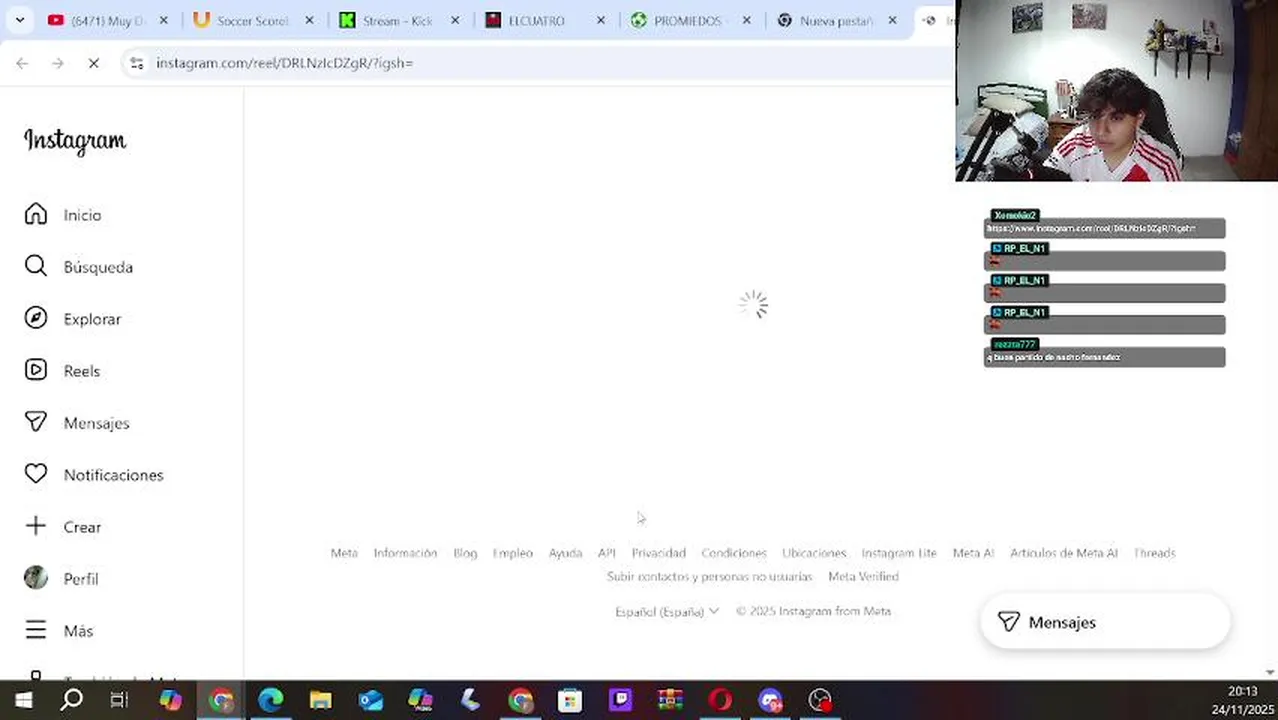This screenshot has width=1278, height=720.
Task: Open Empleo footer link
Action: point(513,553)
